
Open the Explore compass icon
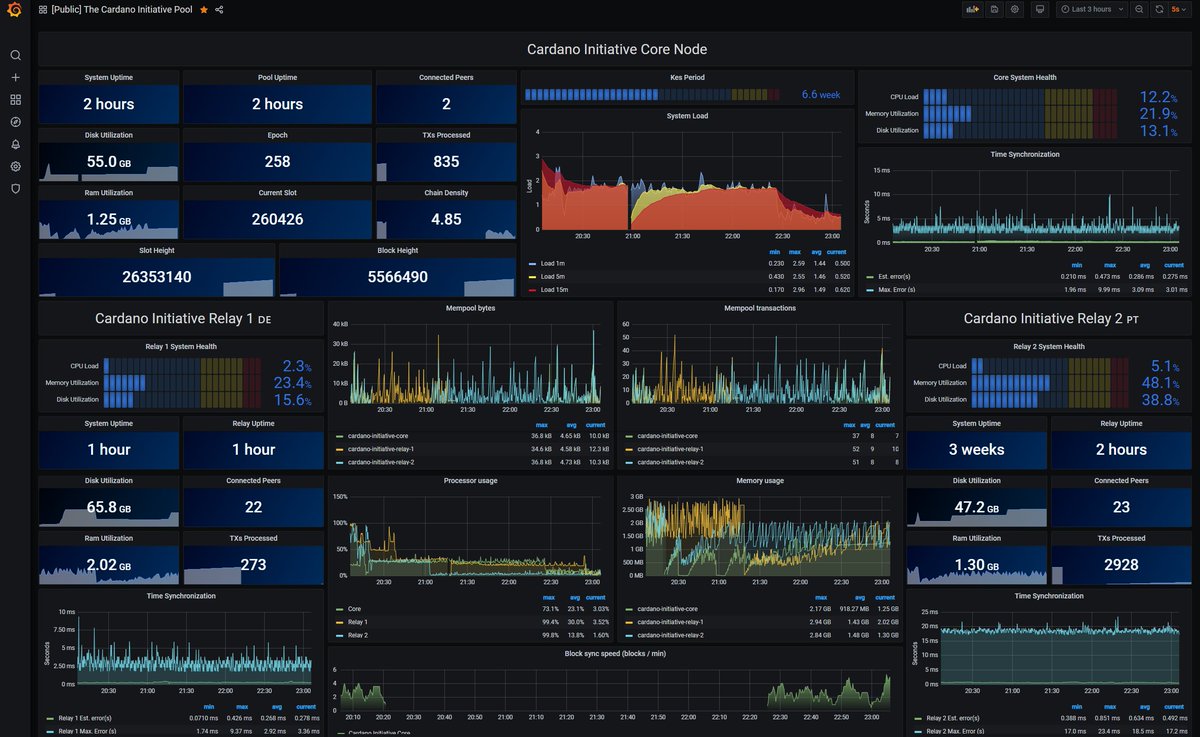point(15,122)
